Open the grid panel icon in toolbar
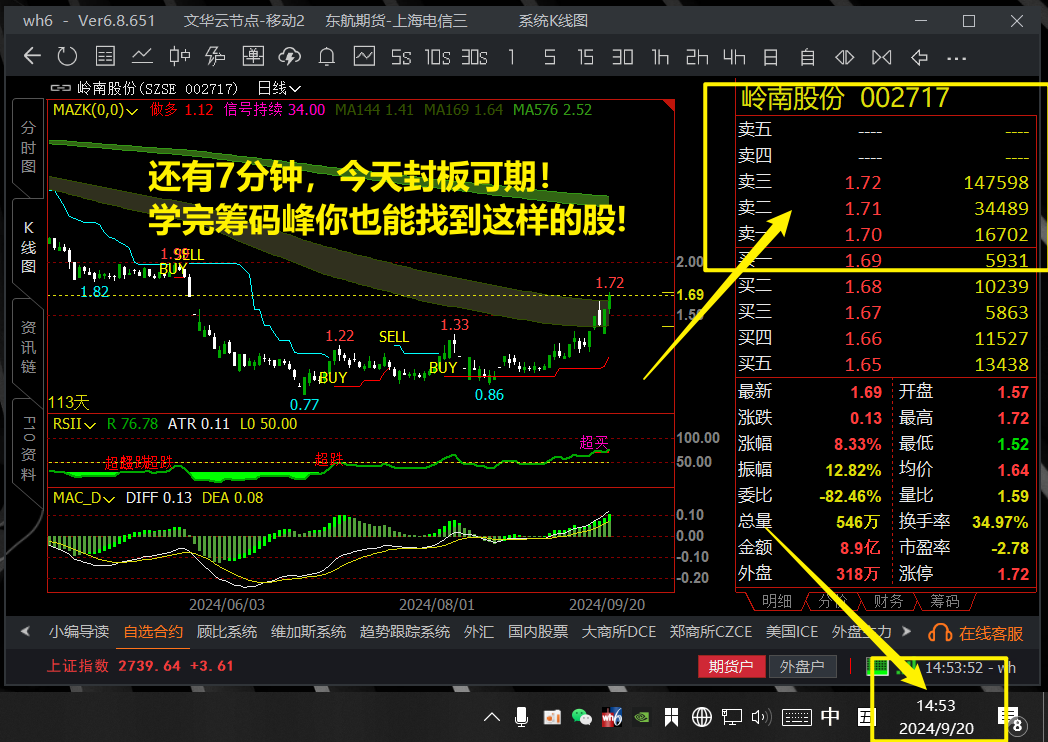 coord(253,57)
